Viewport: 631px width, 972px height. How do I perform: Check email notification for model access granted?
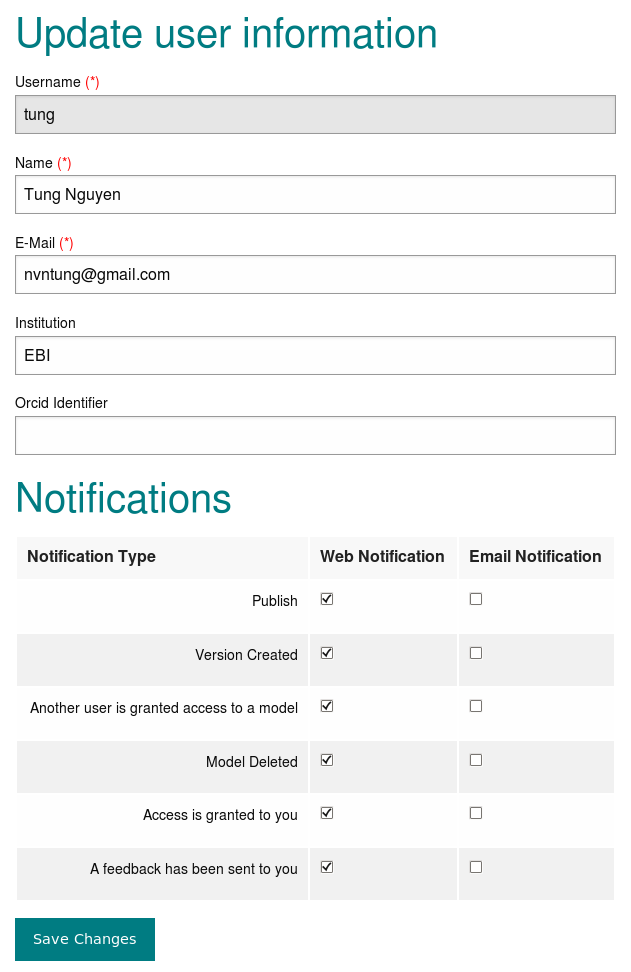tap(475, 705)
